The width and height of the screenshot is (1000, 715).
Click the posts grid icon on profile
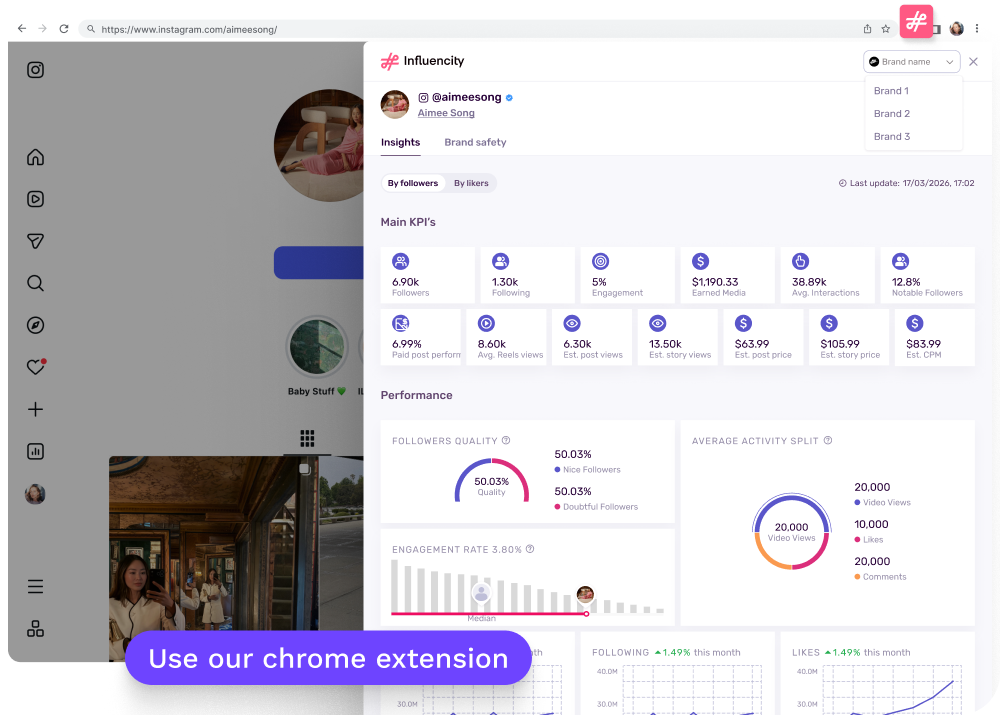307,438
